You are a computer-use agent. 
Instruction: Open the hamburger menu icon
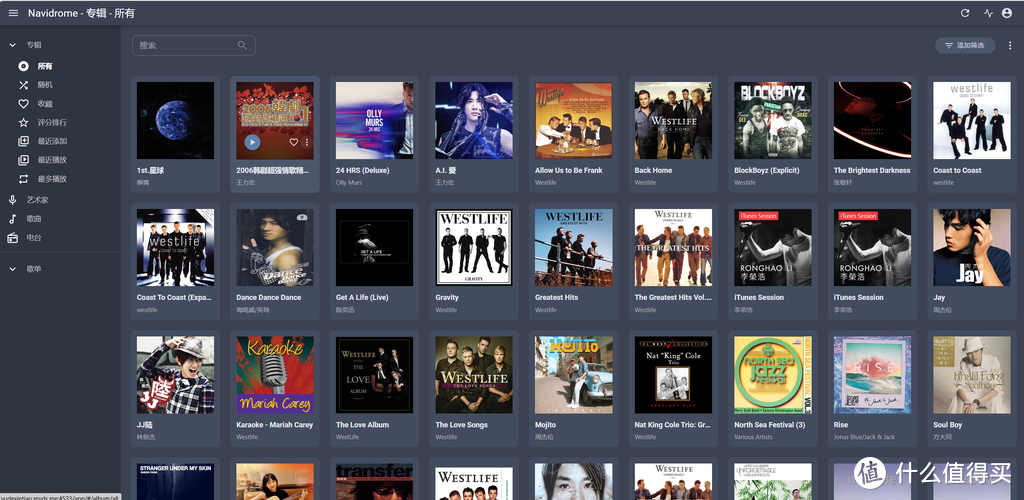point(13,13)
